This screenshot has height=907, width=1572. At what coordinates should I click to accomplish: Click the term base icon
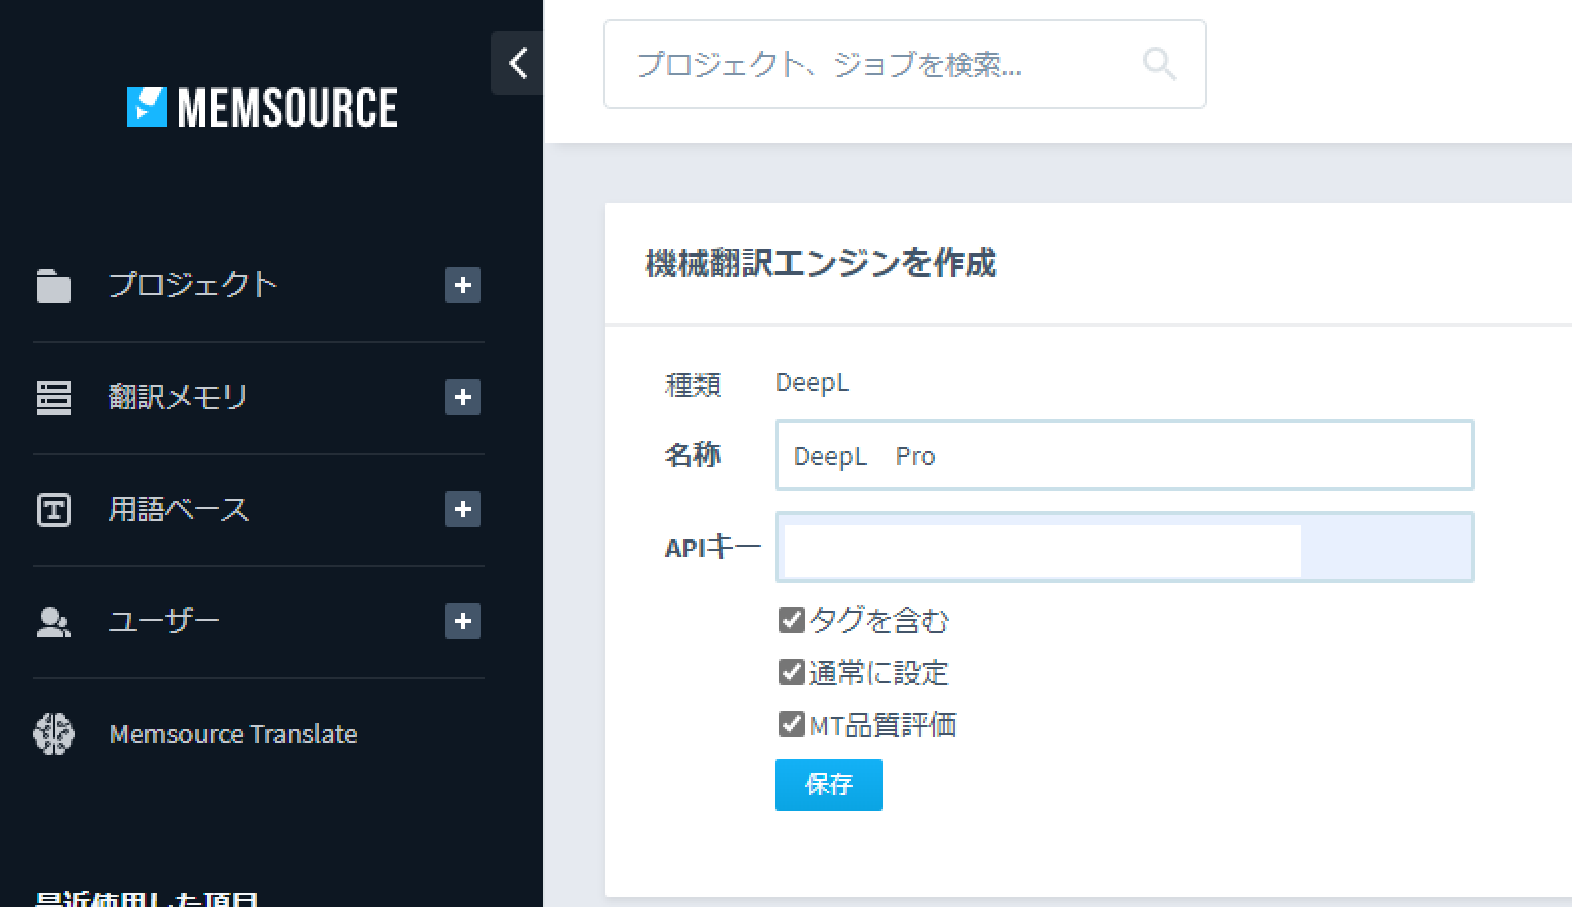[x=54, y=510]
